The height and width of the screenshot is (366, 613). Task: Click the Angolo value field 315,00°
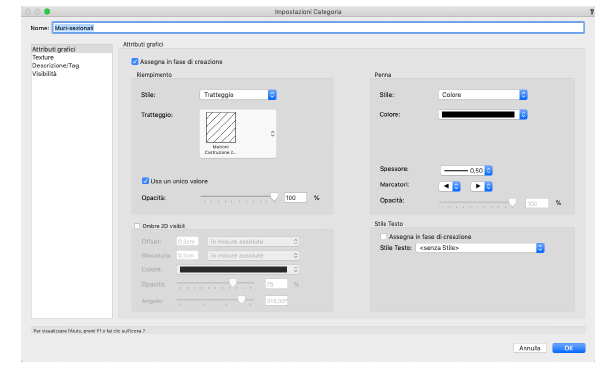click(x=276, y=301)
